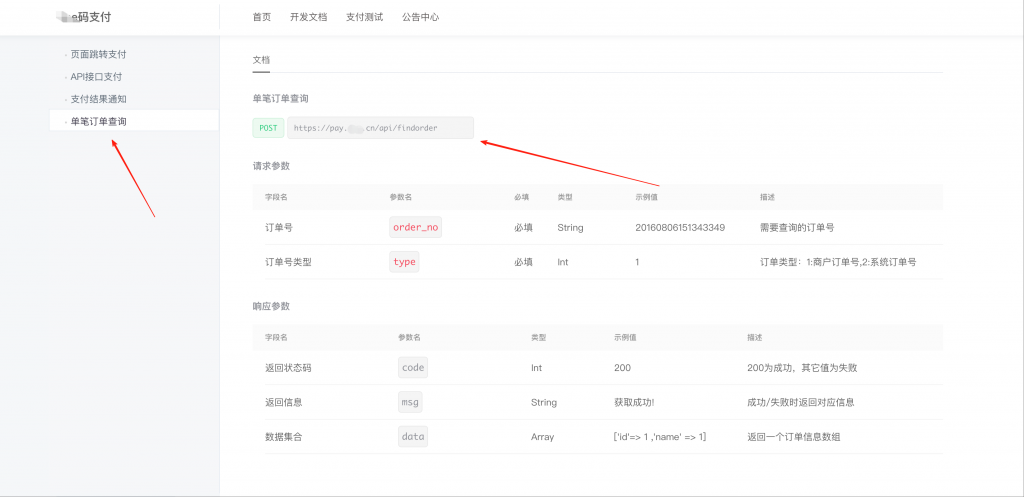Click the 单笔订单查询 section heading
Screen dimensions: 1024x497
(281, 99)
